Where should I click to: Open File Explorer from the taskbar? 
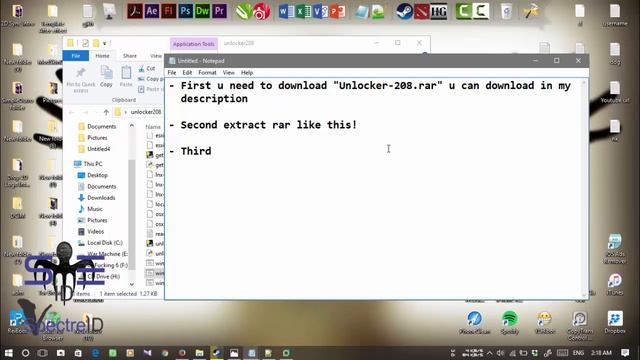click(x=199, y=353)
